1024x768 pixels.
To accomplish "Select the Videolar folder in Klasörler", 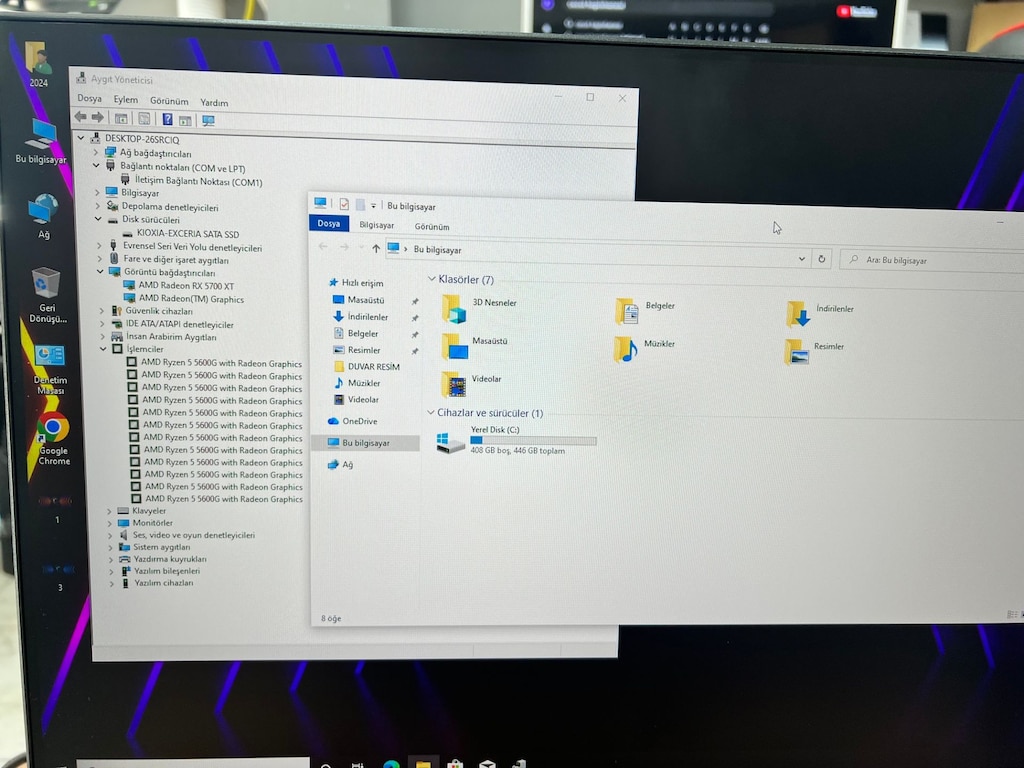I will [472, 384].
